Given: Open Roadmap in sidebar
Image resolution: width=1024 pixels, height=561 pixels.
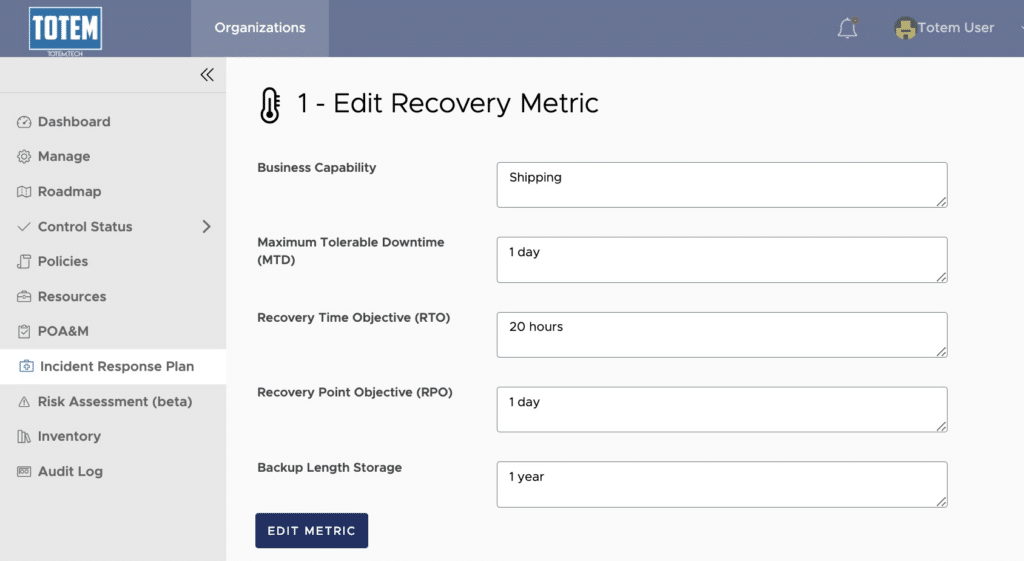Looking at the screenshot, I should (69, 192).
